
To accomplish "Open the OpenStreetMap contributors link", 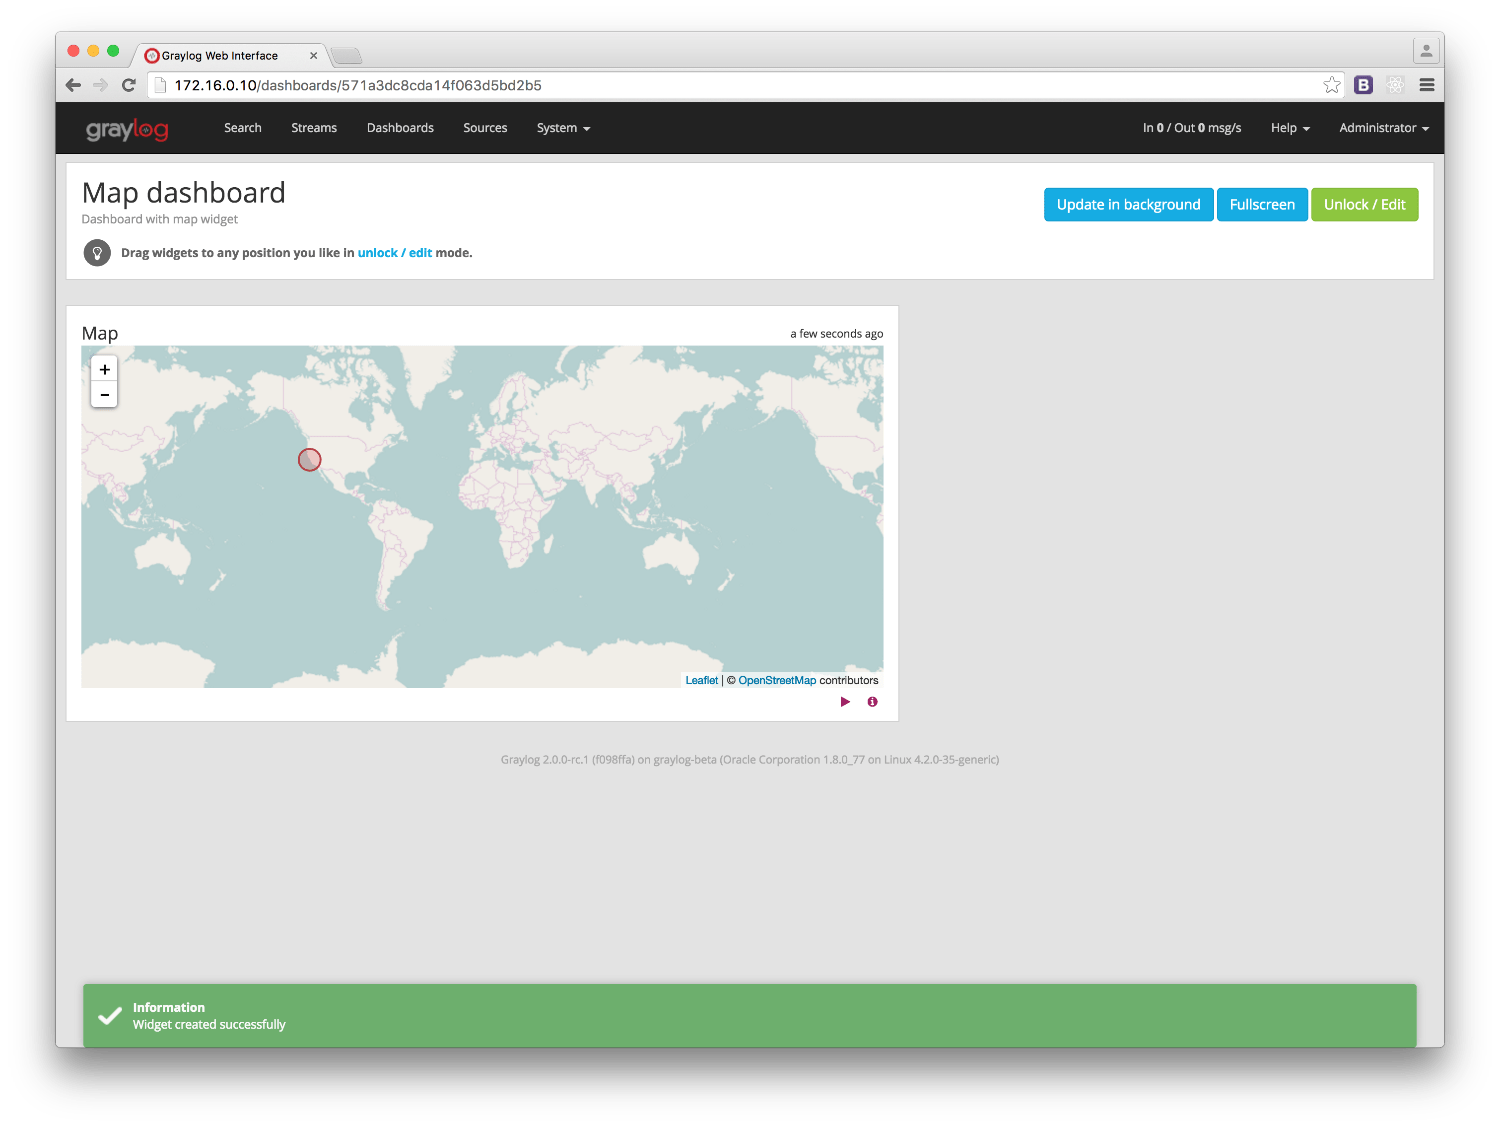I will tap(776, 680).
